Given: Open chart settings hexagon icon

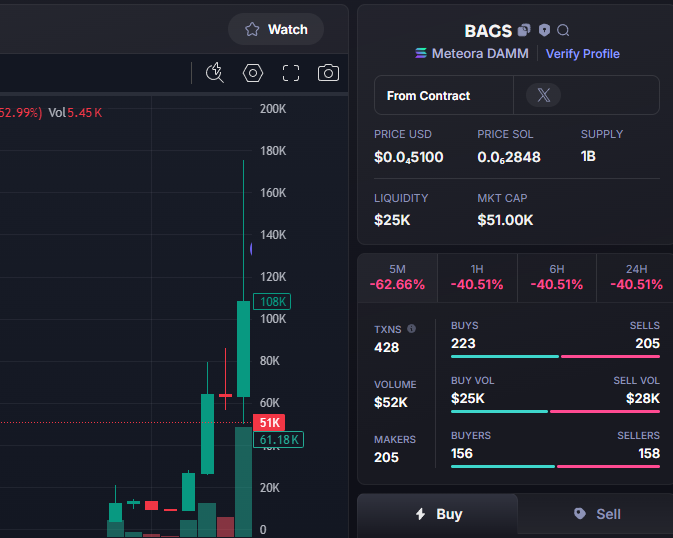Looking at the screenshot, I should [x=253, y=73].
